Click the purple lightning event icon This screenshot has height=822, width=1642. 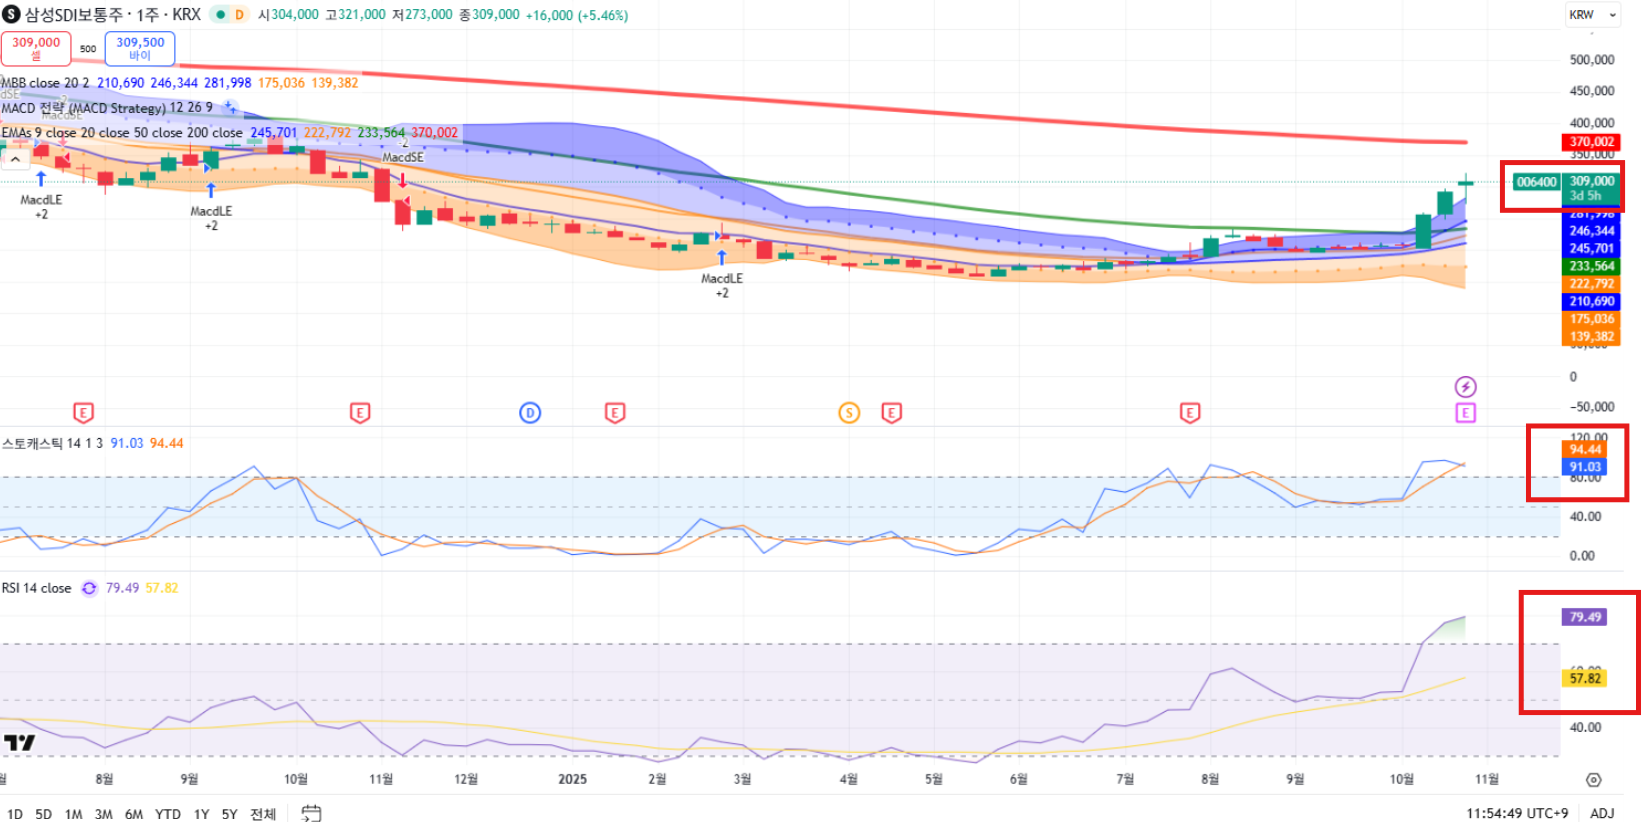1465,387
